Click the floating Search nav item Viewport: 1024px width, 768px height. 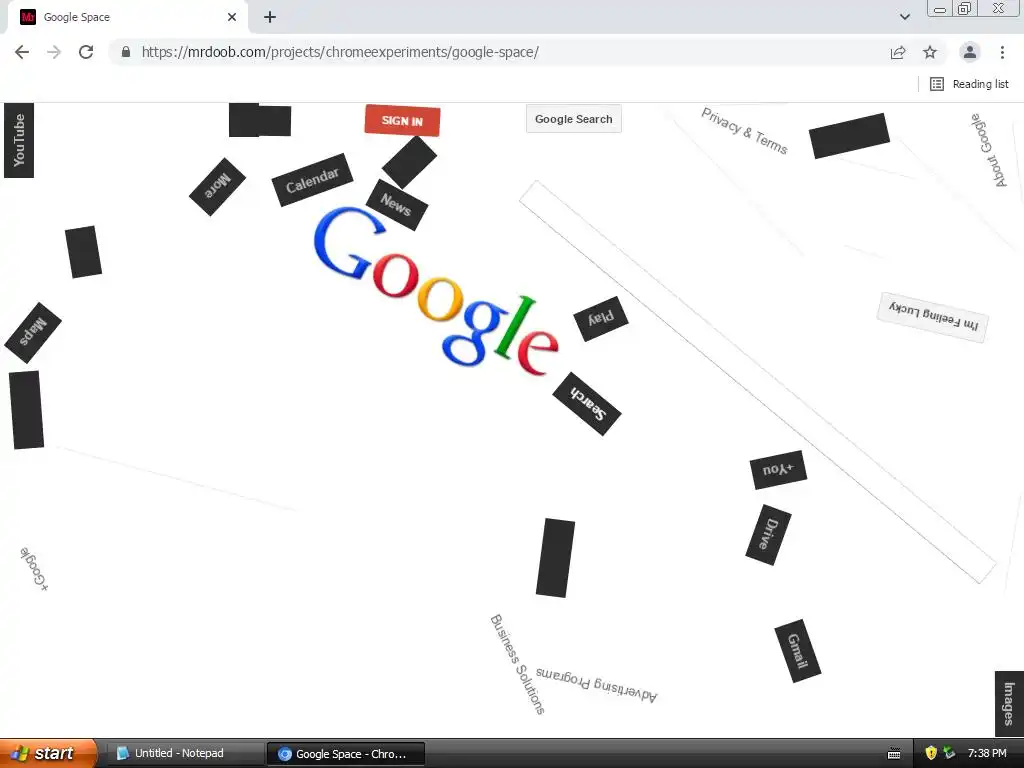[586, 404]
